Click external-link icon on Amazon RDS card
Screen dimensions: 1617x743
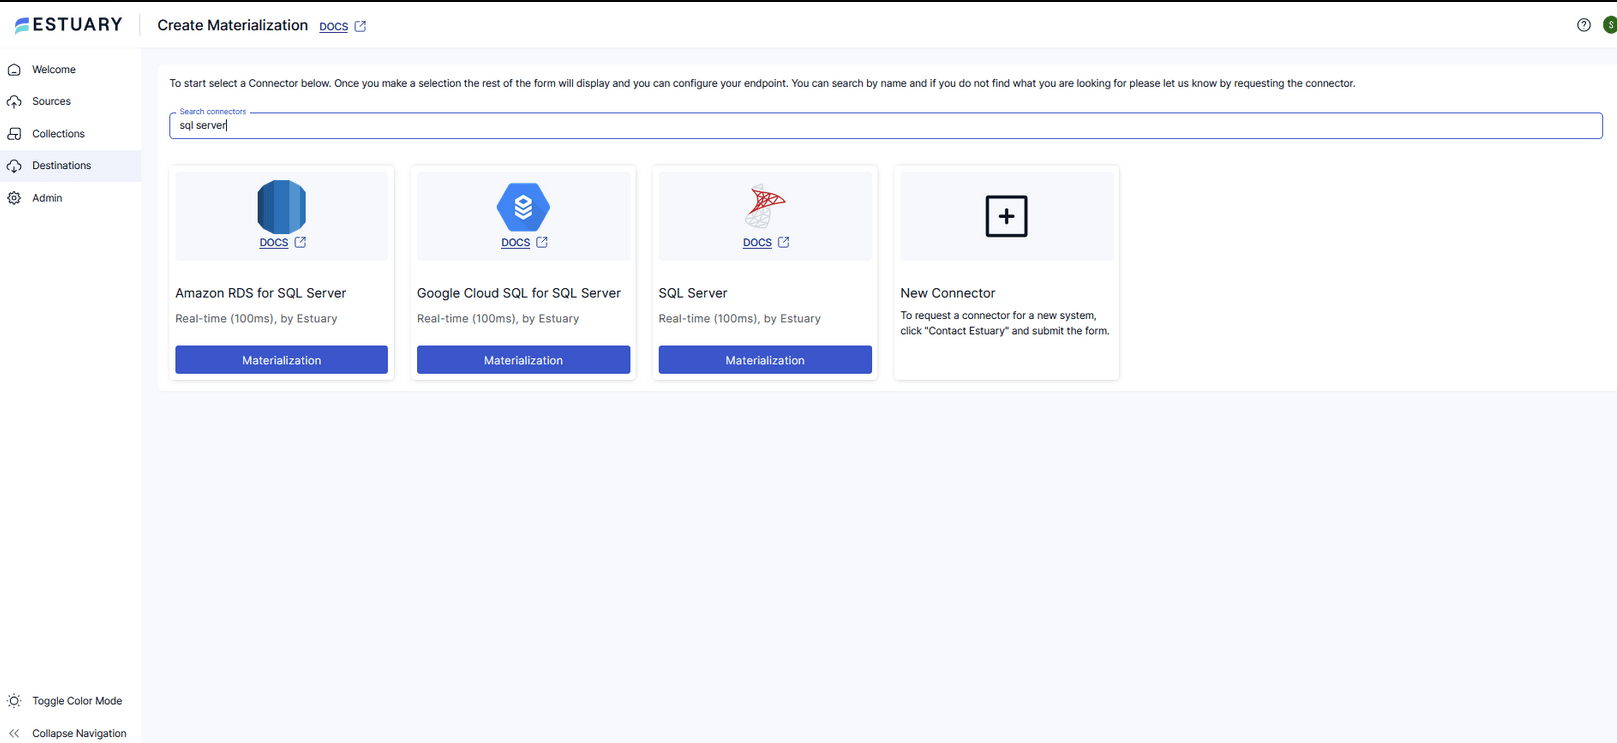pyautogui.click(x=300, y=242)
